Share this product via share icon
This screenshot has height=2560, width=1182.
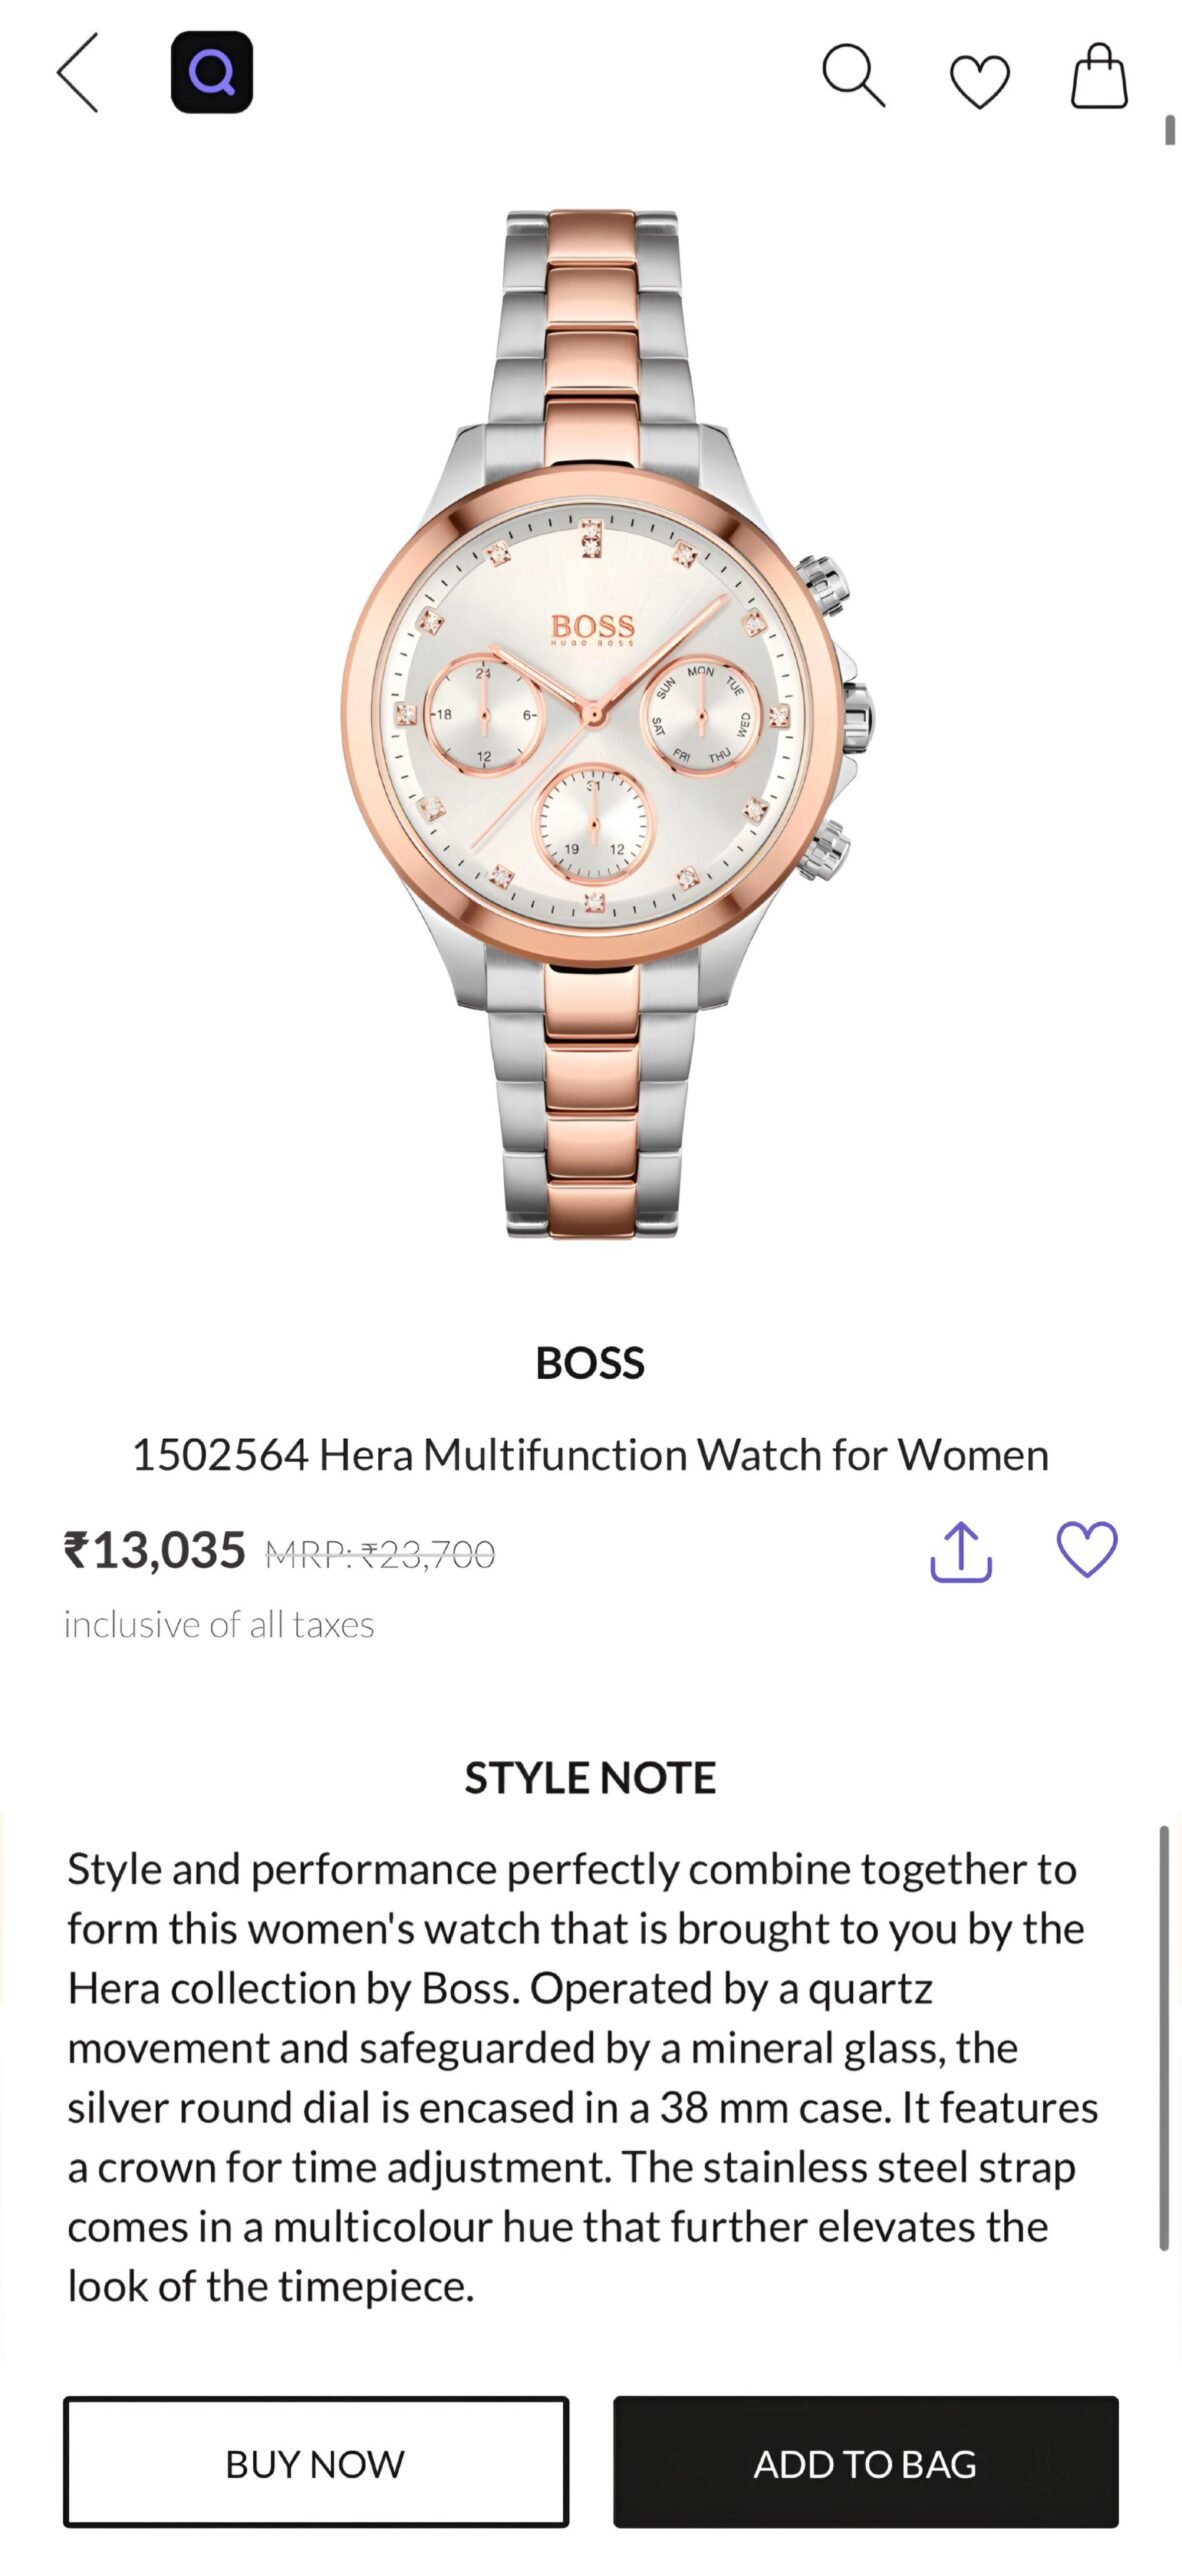coord(960,1552)
